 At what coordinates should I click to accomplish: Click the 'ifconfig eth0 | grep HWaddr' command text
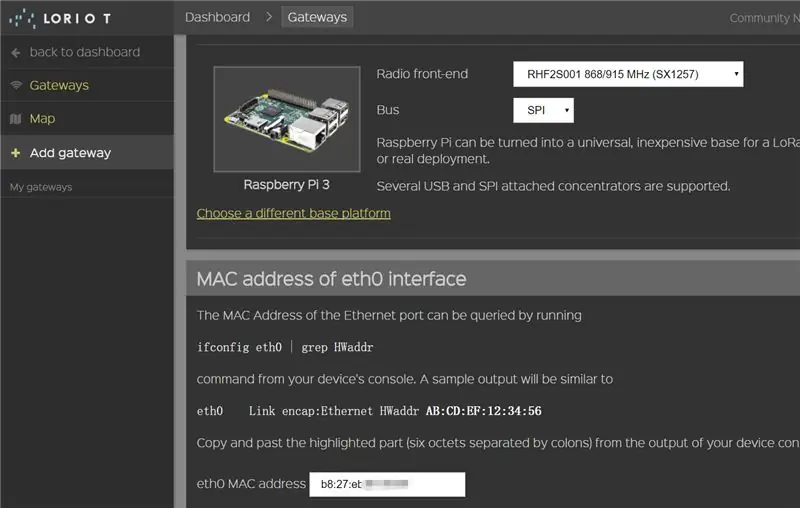[285, 347]
